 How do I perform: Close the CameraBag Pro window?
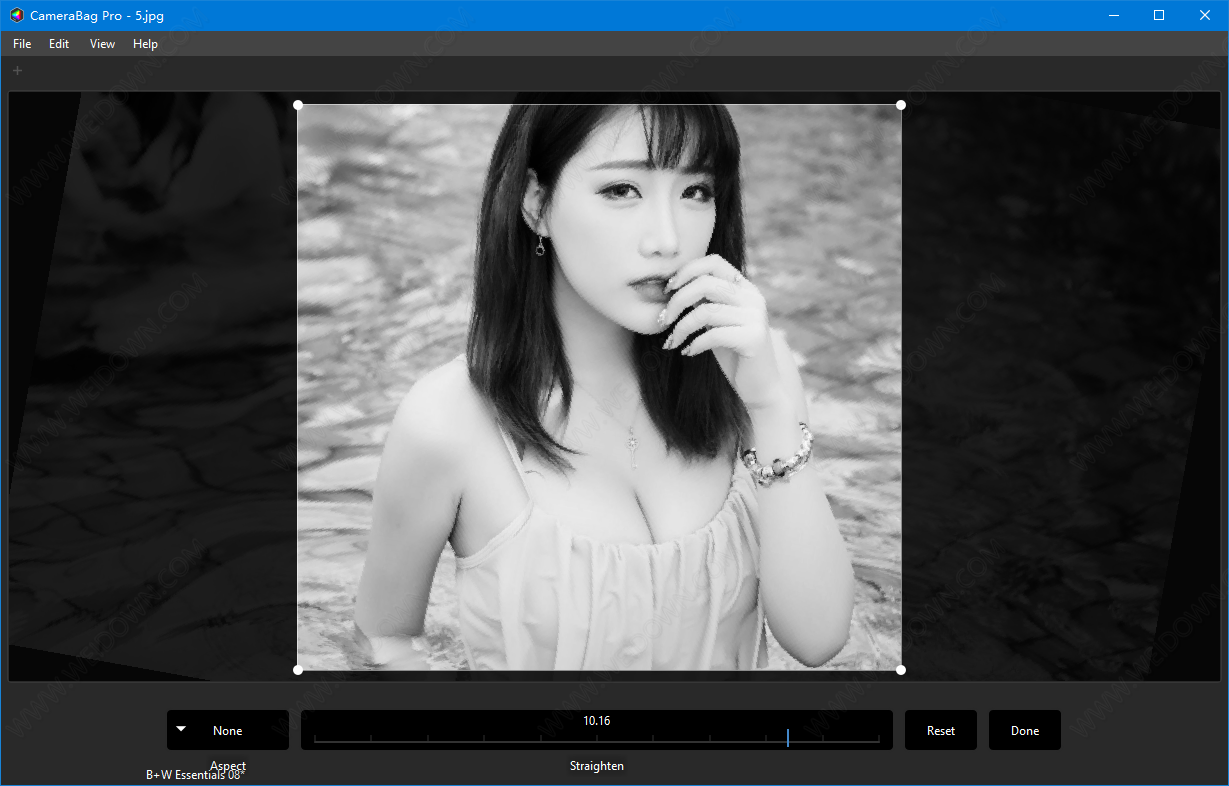[1205, 15]
